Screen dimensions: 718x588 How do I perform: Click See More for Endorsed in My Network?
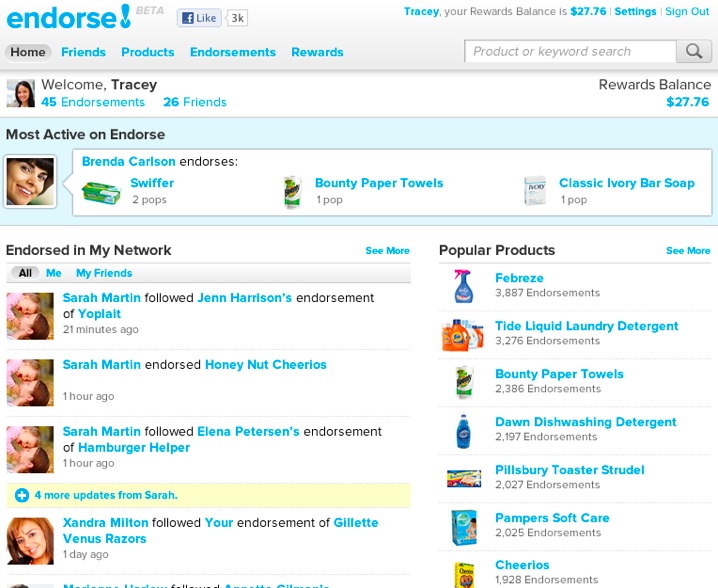point(387,250)
